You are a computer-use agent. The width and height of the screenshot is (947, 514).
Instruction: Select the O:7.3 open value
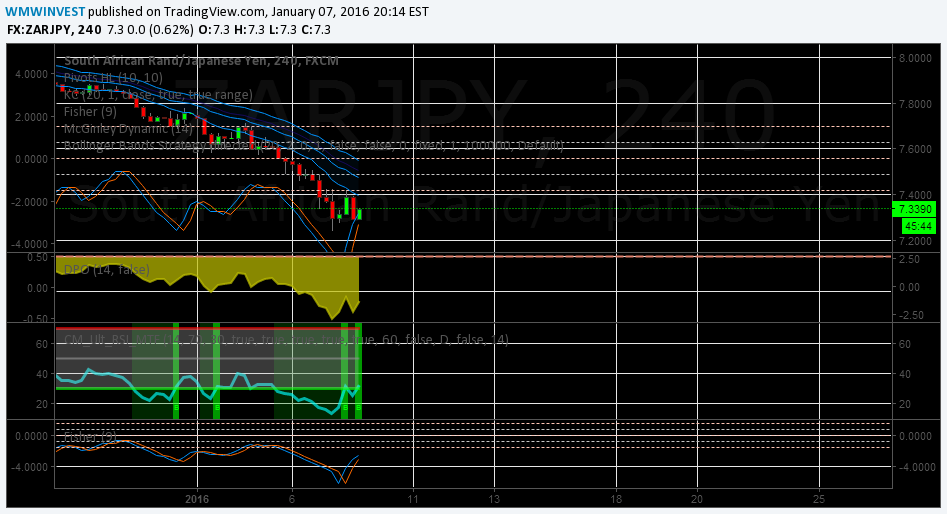213,30
